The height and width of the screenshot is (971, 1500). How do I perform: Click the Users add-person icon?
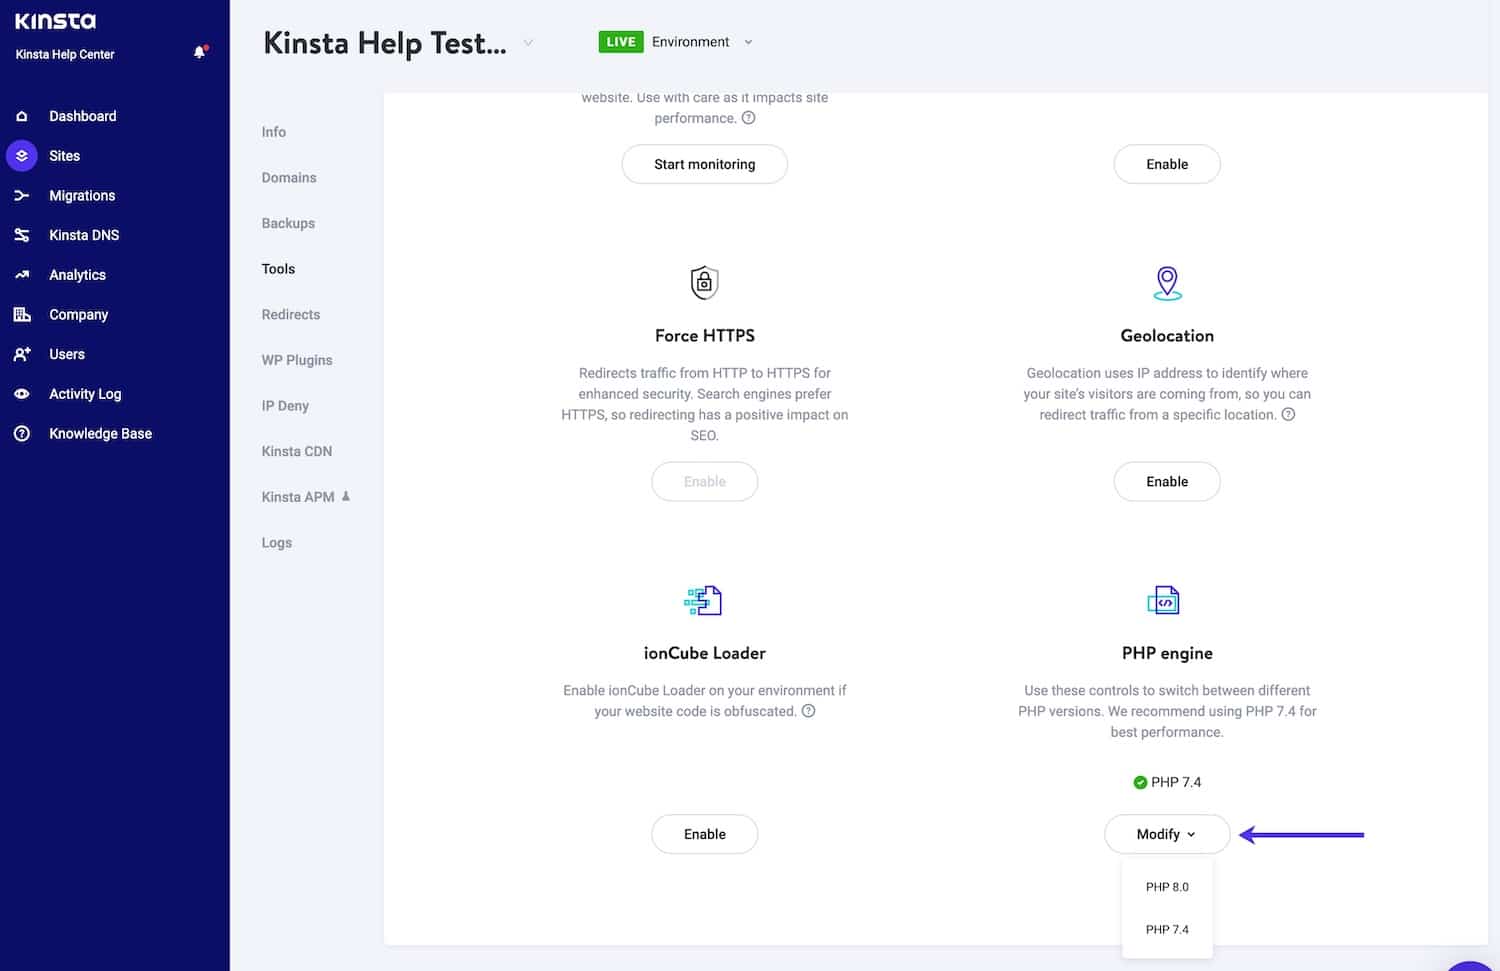coord(22,354)
